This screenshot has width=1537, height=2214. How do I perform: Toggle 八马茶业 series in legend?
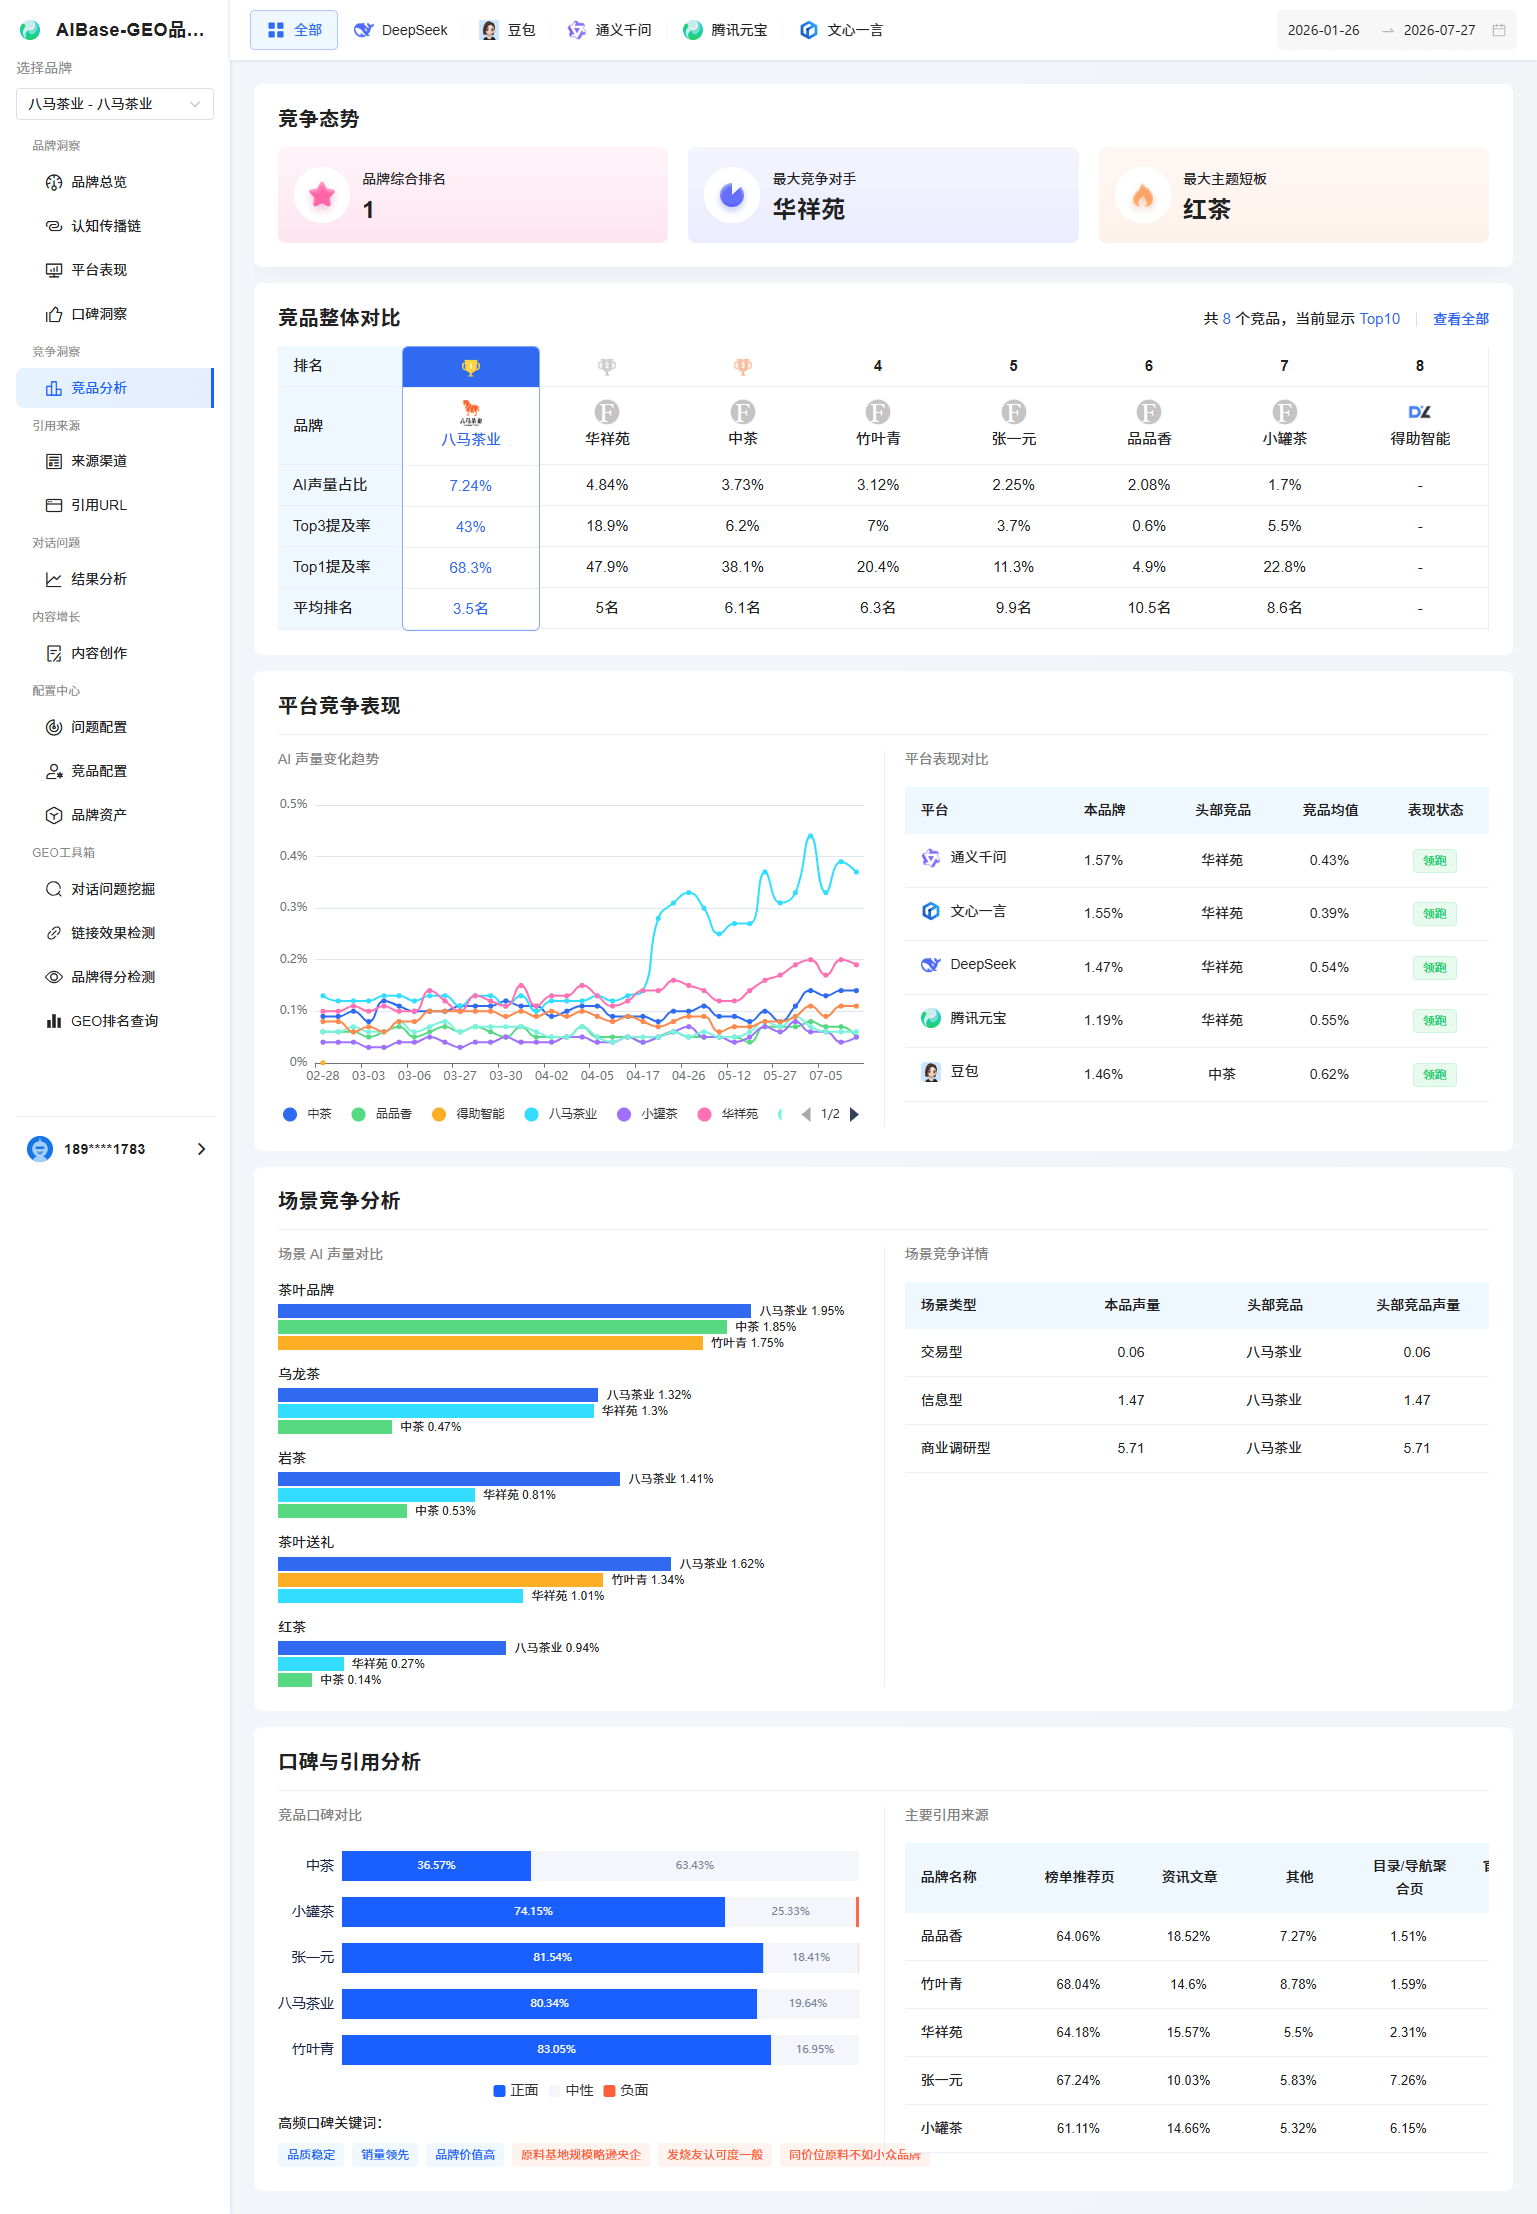click(x=561, y=1114)
